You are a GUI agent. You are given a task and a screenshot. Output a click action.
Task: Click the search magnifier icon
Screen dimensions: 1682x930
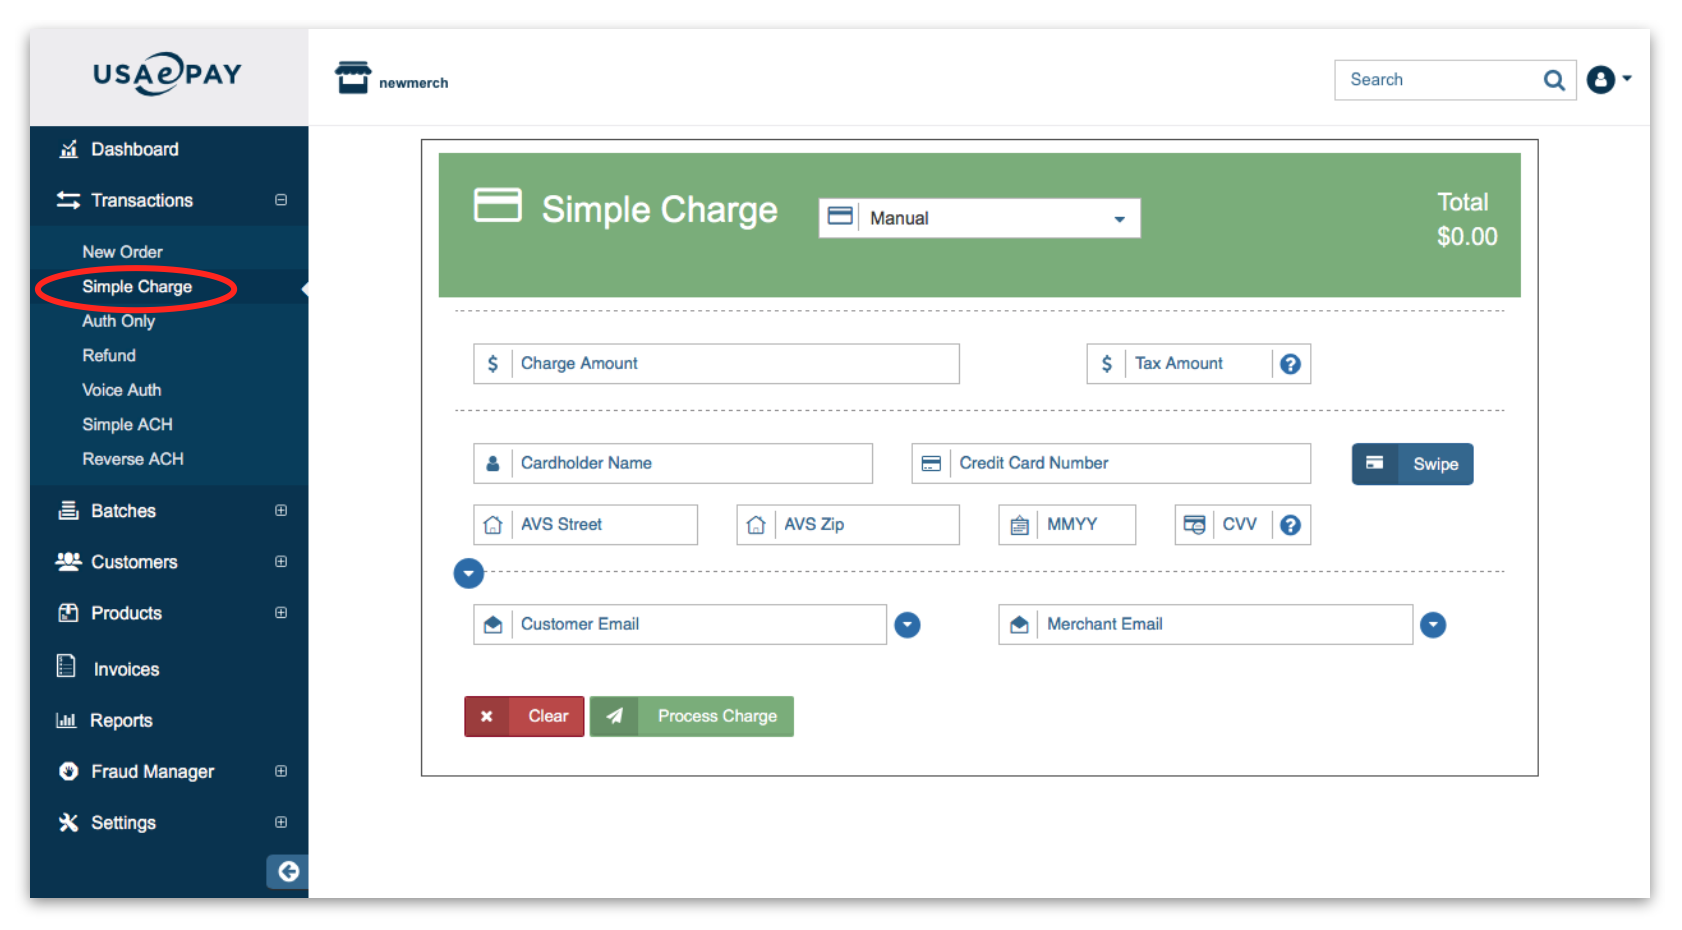pos(1553,80)
